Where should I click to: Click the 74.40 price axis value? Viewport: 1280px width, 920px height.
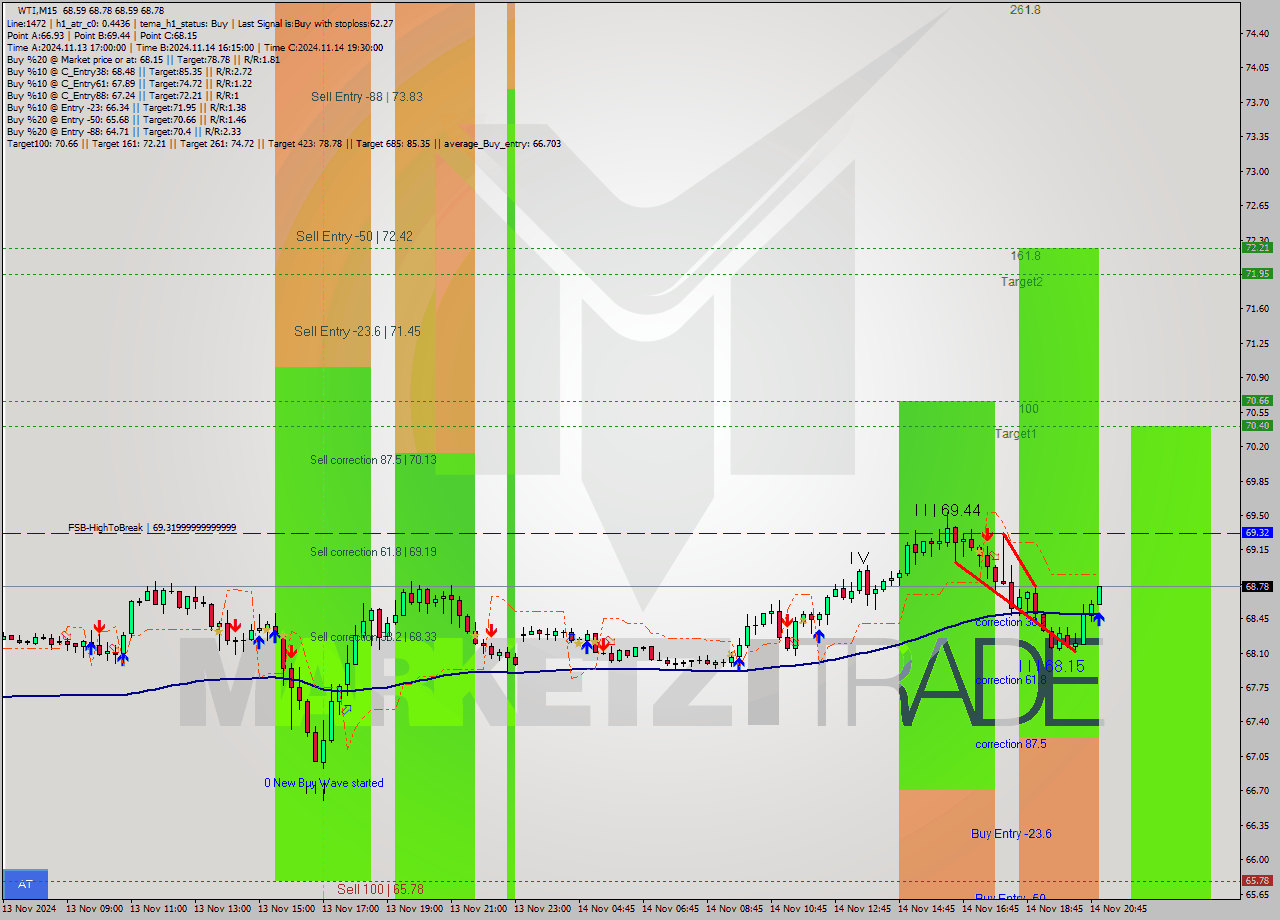(x=1257, y=33)
